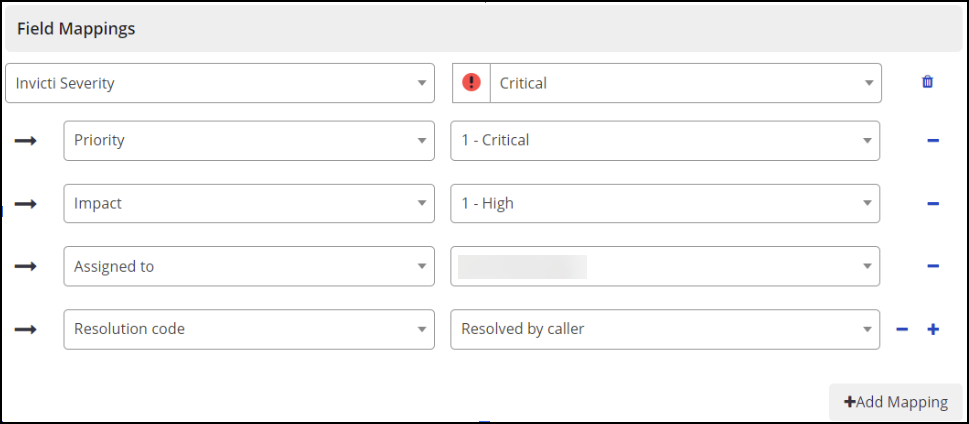Remove the Assigned to field row

click(x=933, y=266)
